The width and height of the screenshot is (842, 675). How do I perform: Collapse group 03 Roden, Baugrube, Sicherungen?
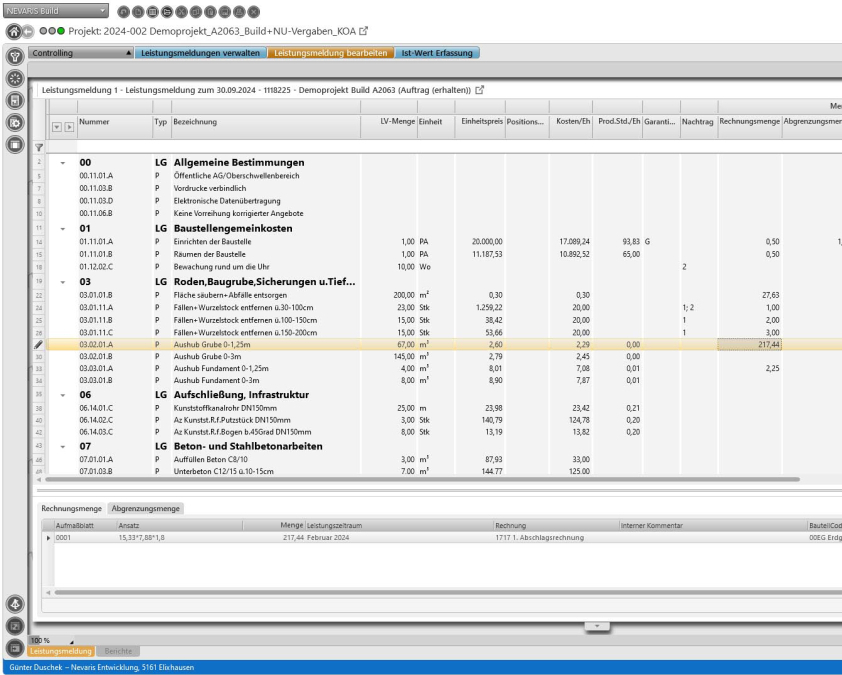pyautogui.click(x=63, y=280)
